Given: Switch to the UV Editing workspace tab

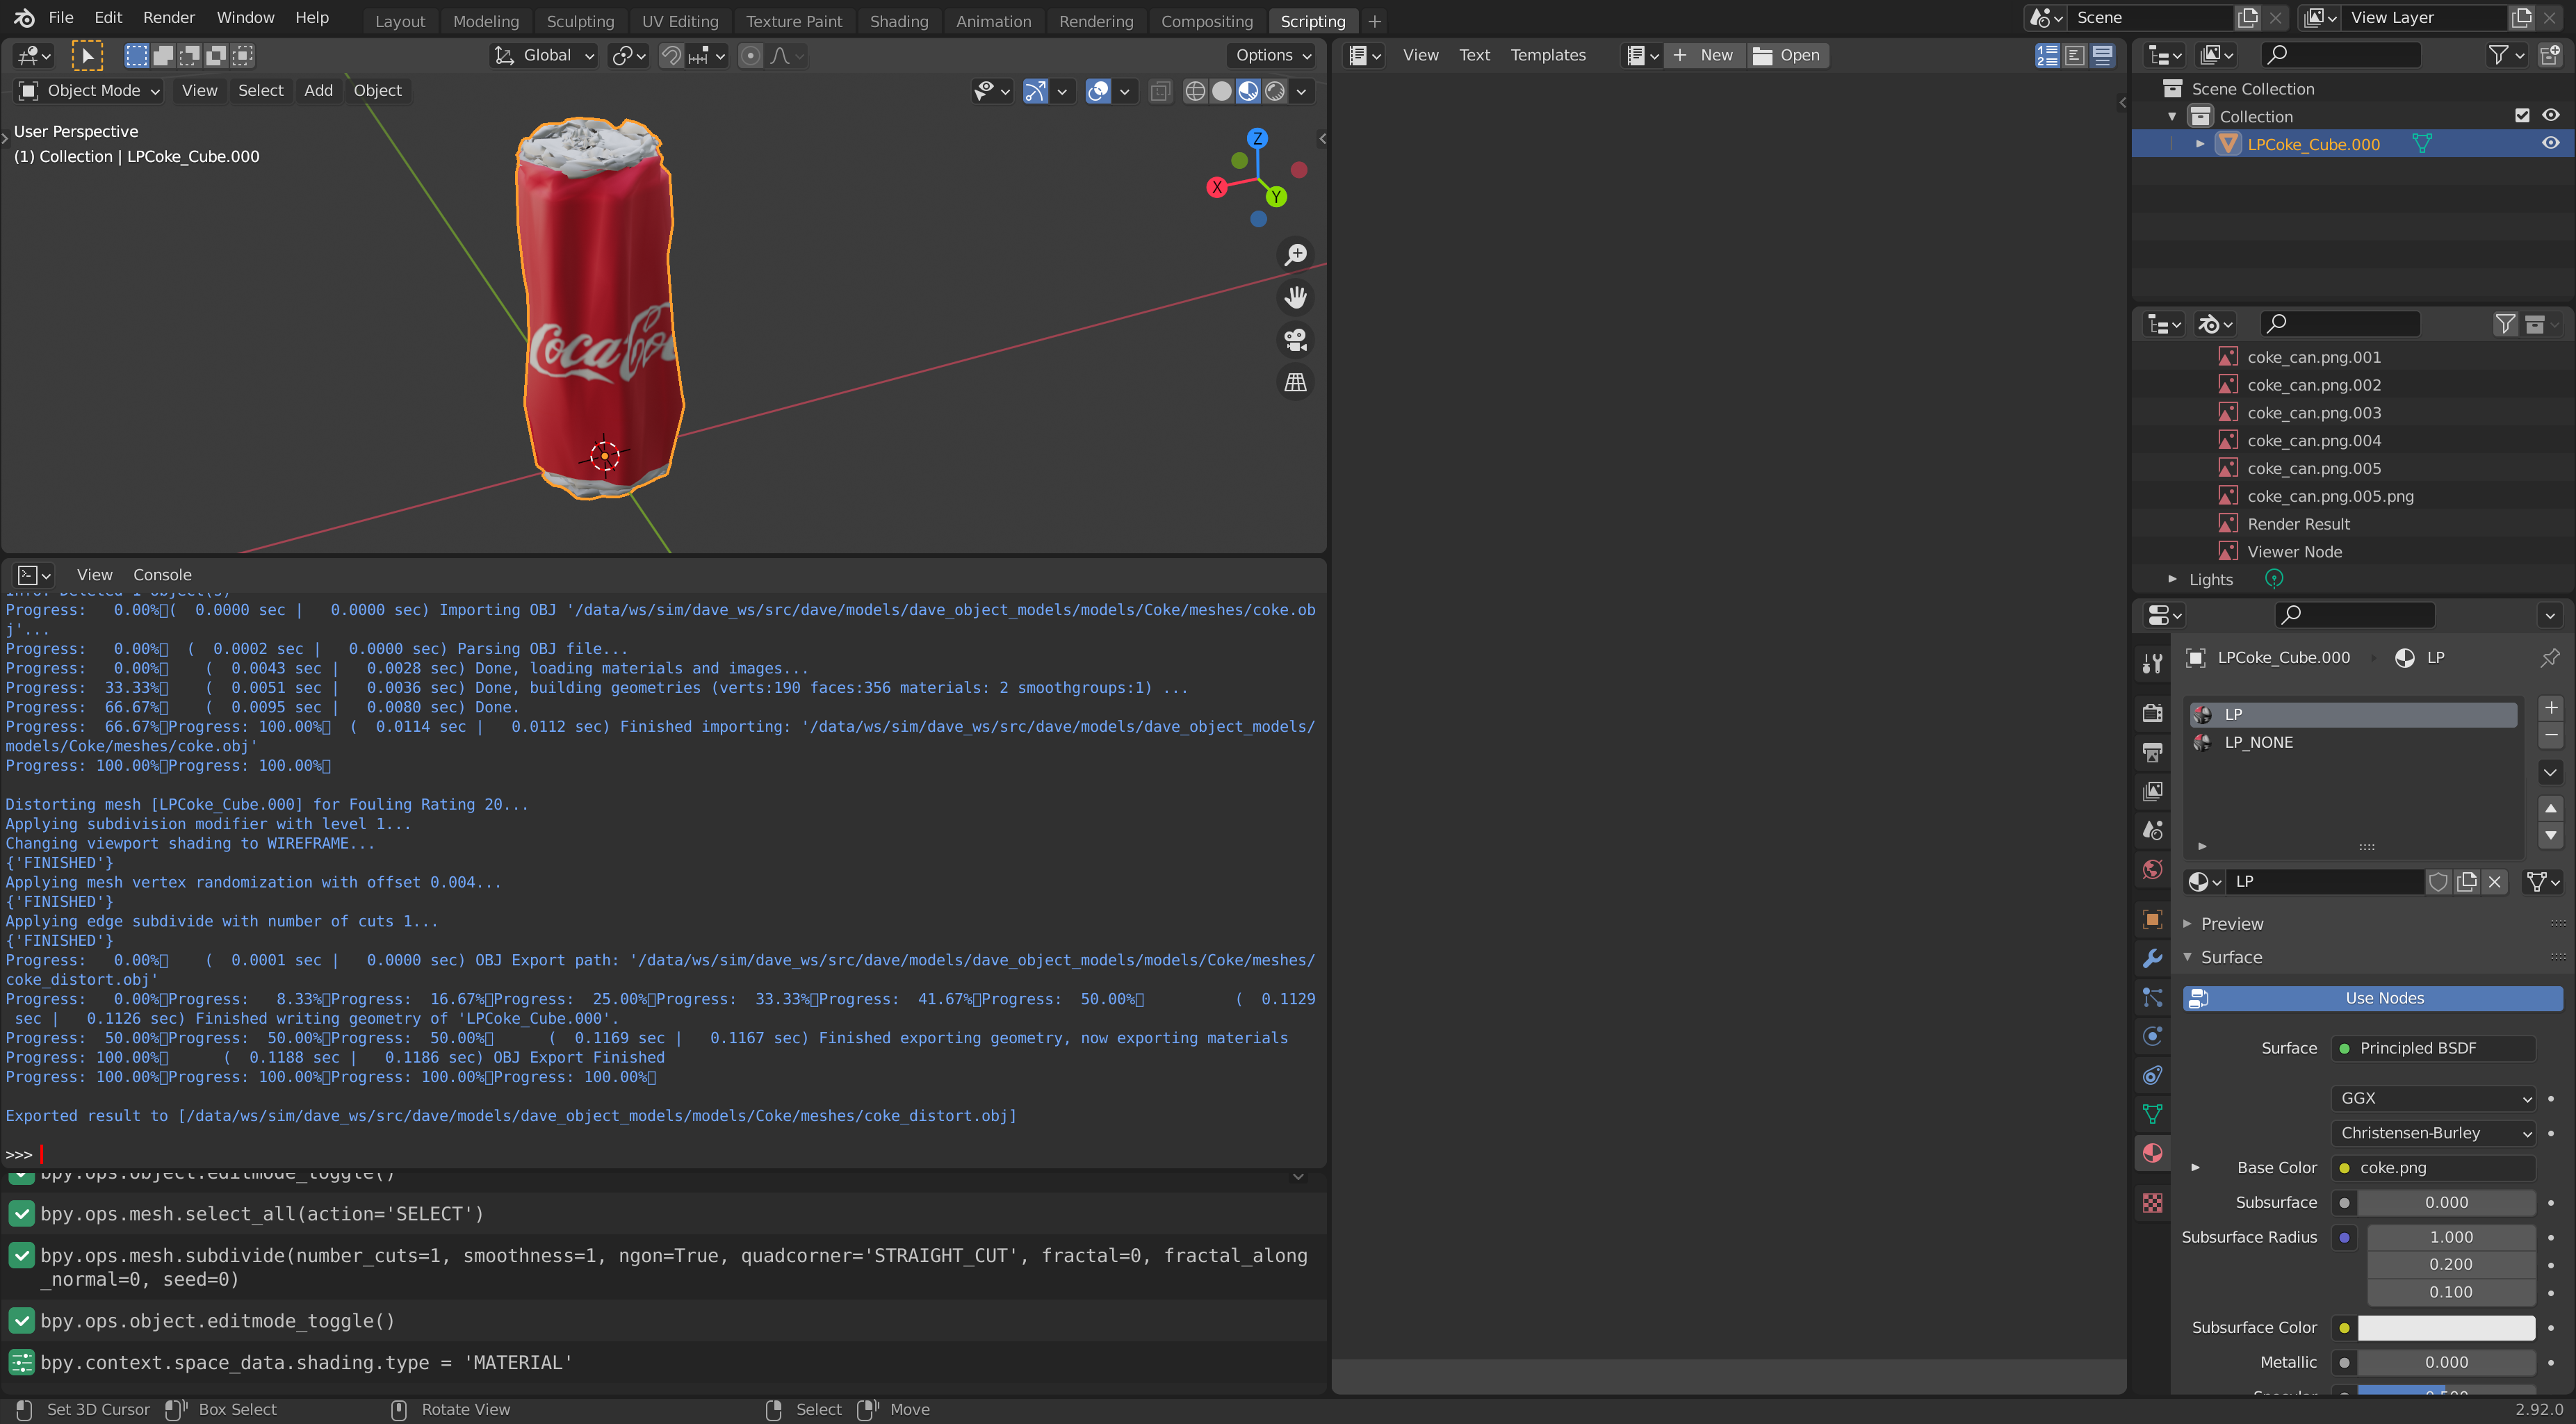Looking at the screenshot, I should pyautogui.click(x=679, y=21).
